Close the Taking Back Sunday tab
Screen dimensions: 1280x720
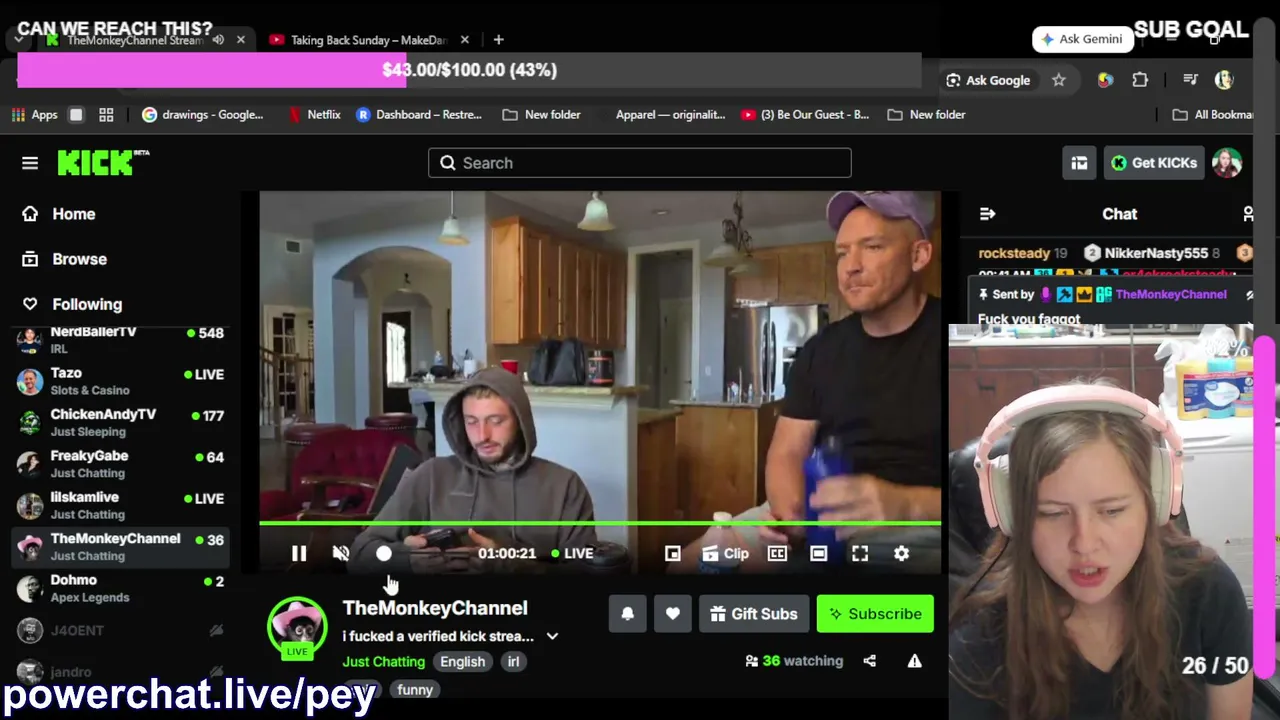(465, 40)
